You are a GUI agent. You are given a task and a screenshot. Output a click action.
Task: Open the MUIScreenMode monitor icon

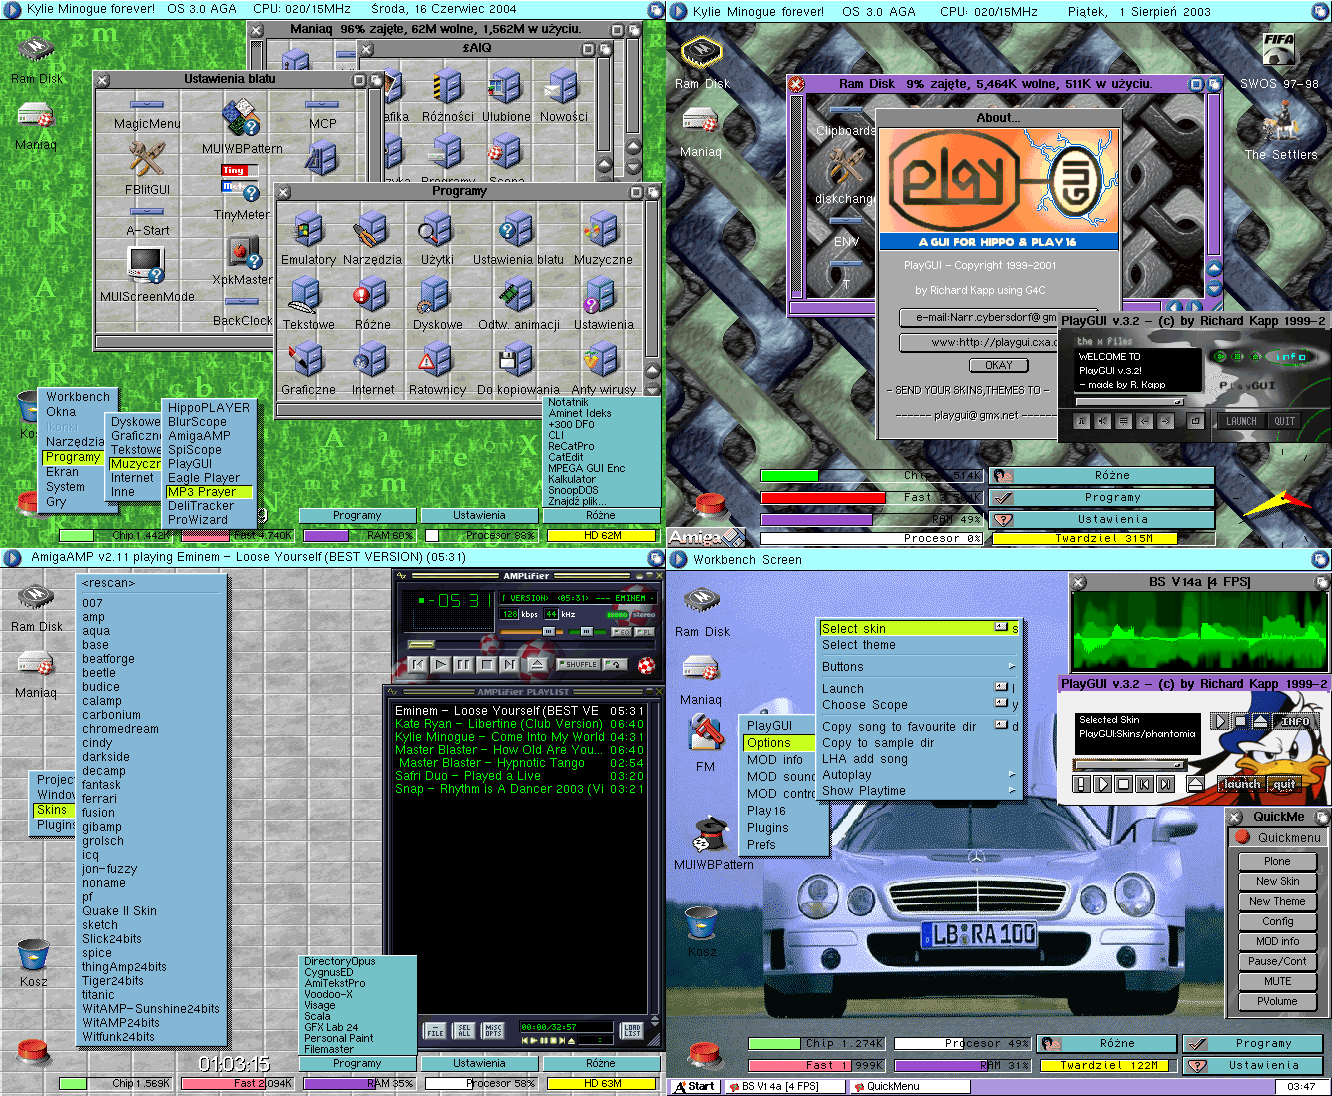point(147,273)
